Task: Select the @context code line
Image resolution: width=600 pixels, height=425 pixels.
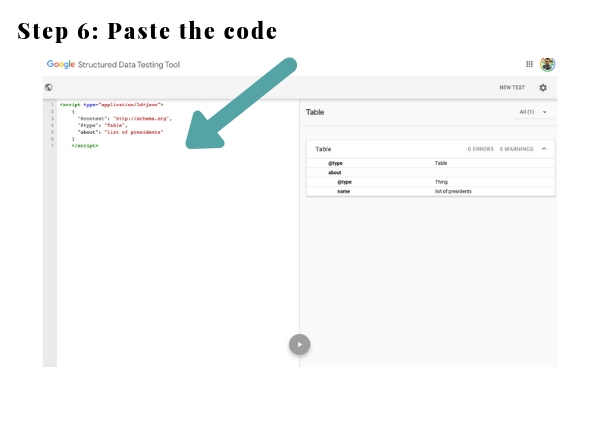Action: click(x=125, y=119)
